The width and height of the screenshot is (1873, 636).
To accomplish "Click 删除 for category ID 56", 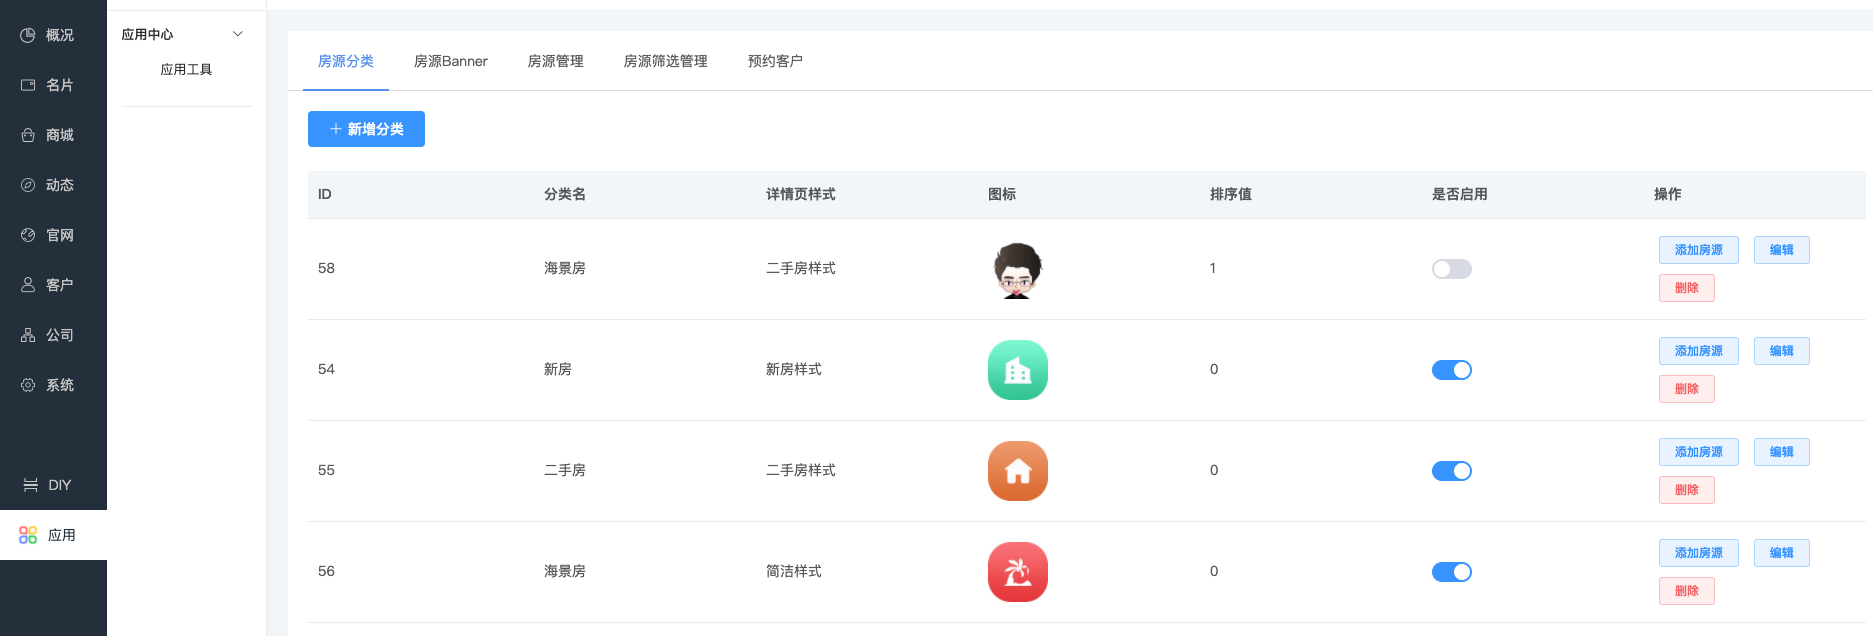I will (x=1687, y=591).
